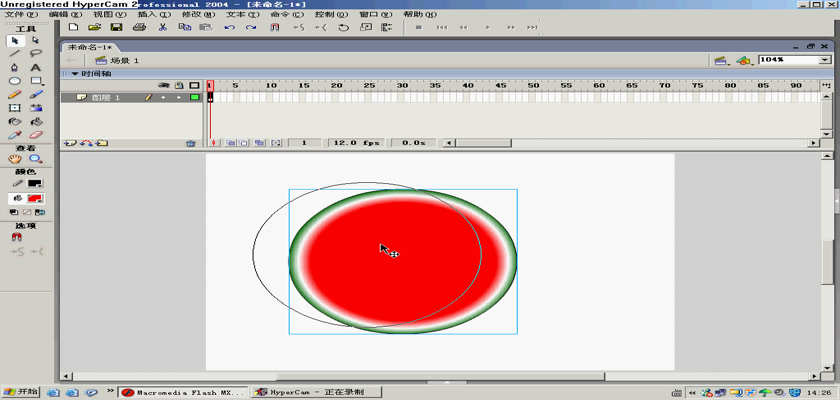The width and height of the screenshot is (840, 400).
Task: Select the Free Transform tool
Action: click(x=15, y=108)
